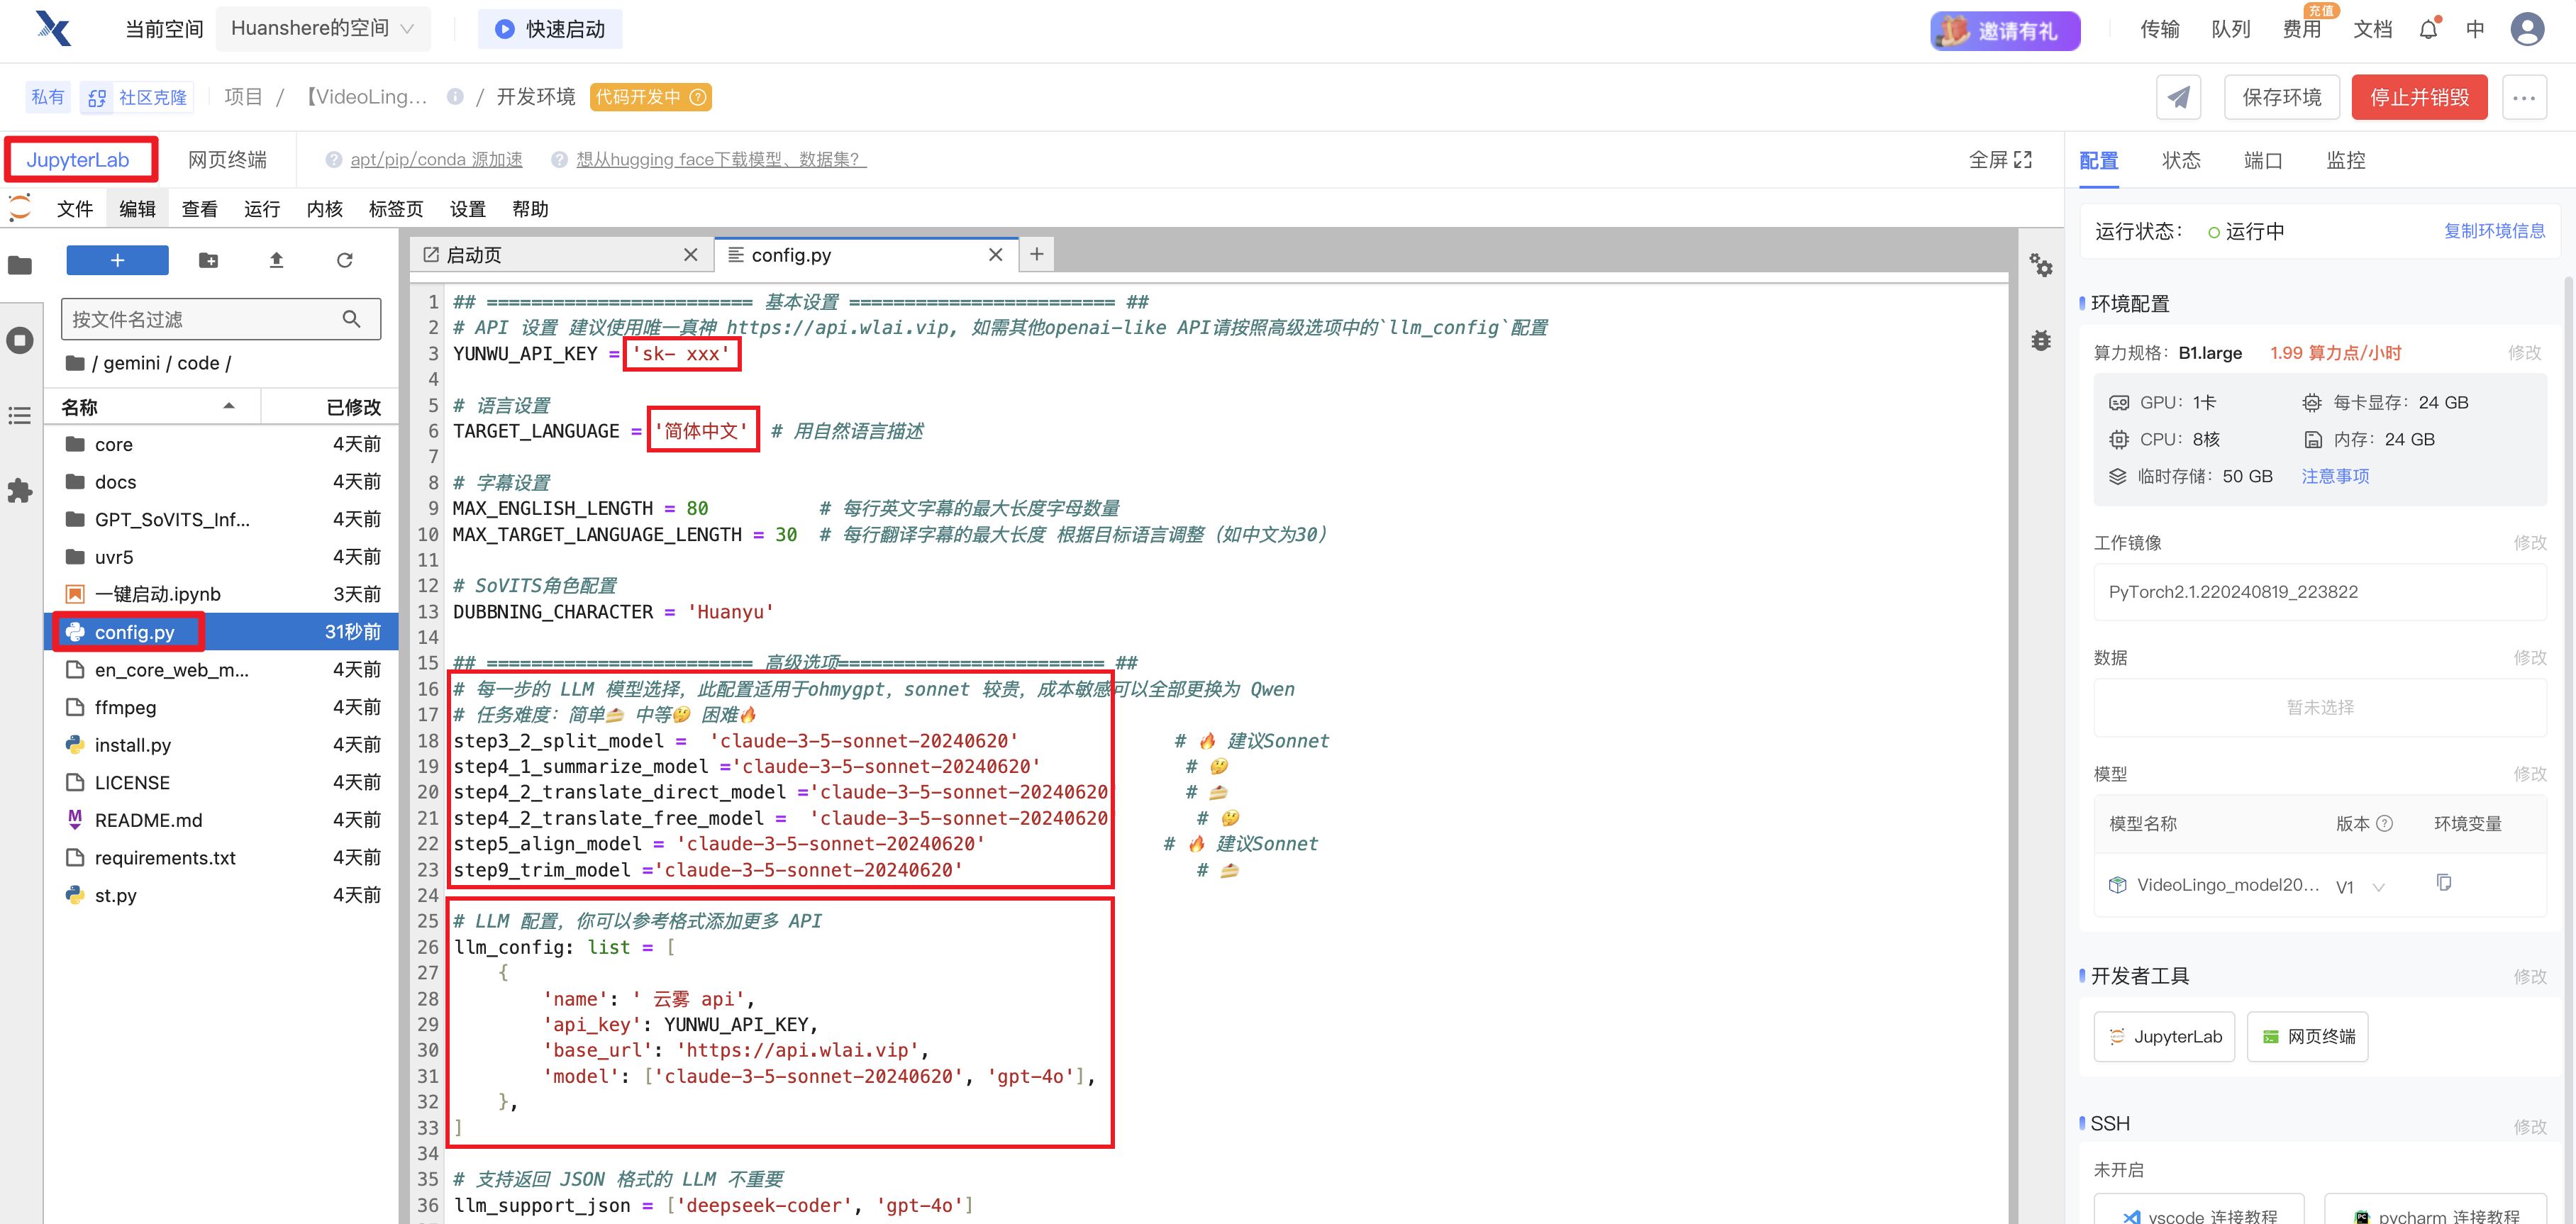Click the 代码开发中 status badge help icon

pyautogui.click(x=699, y=97)
